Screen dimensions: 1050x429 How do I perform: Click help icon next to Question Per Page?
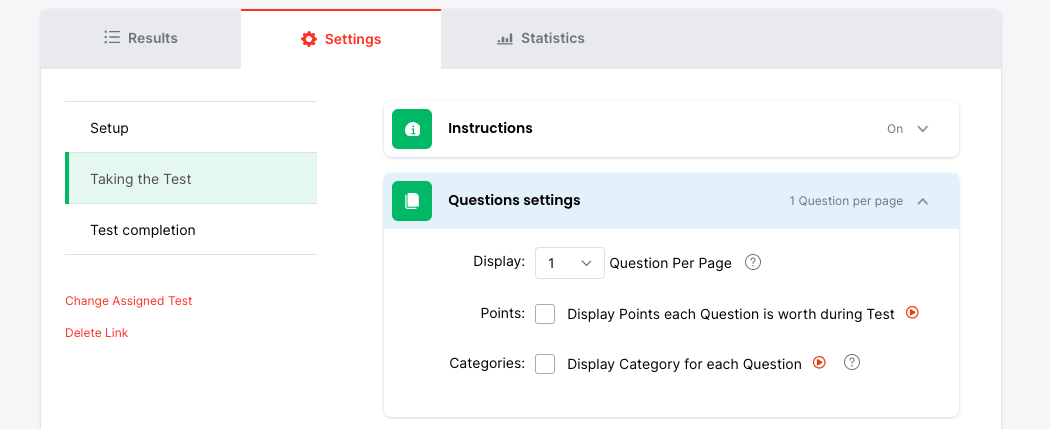[754, 263]
